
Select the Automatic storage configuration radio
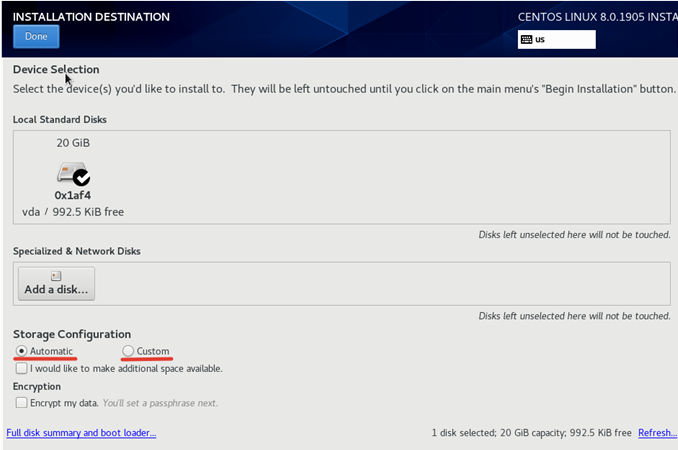[21, 351]
